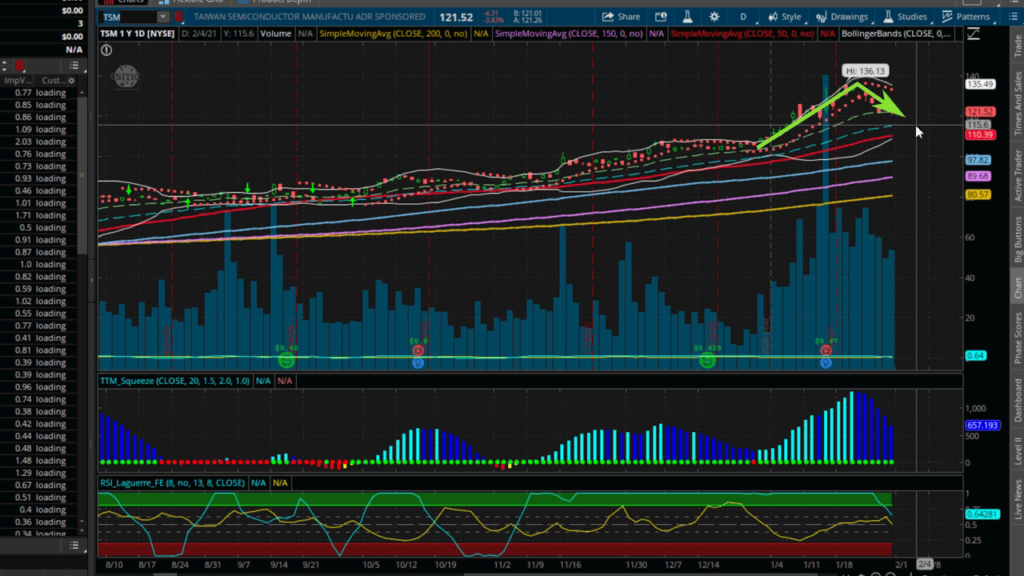Click the toolbar icon right of Share
The height and width of the screenshot is (576, 1024).
[661, 17]
